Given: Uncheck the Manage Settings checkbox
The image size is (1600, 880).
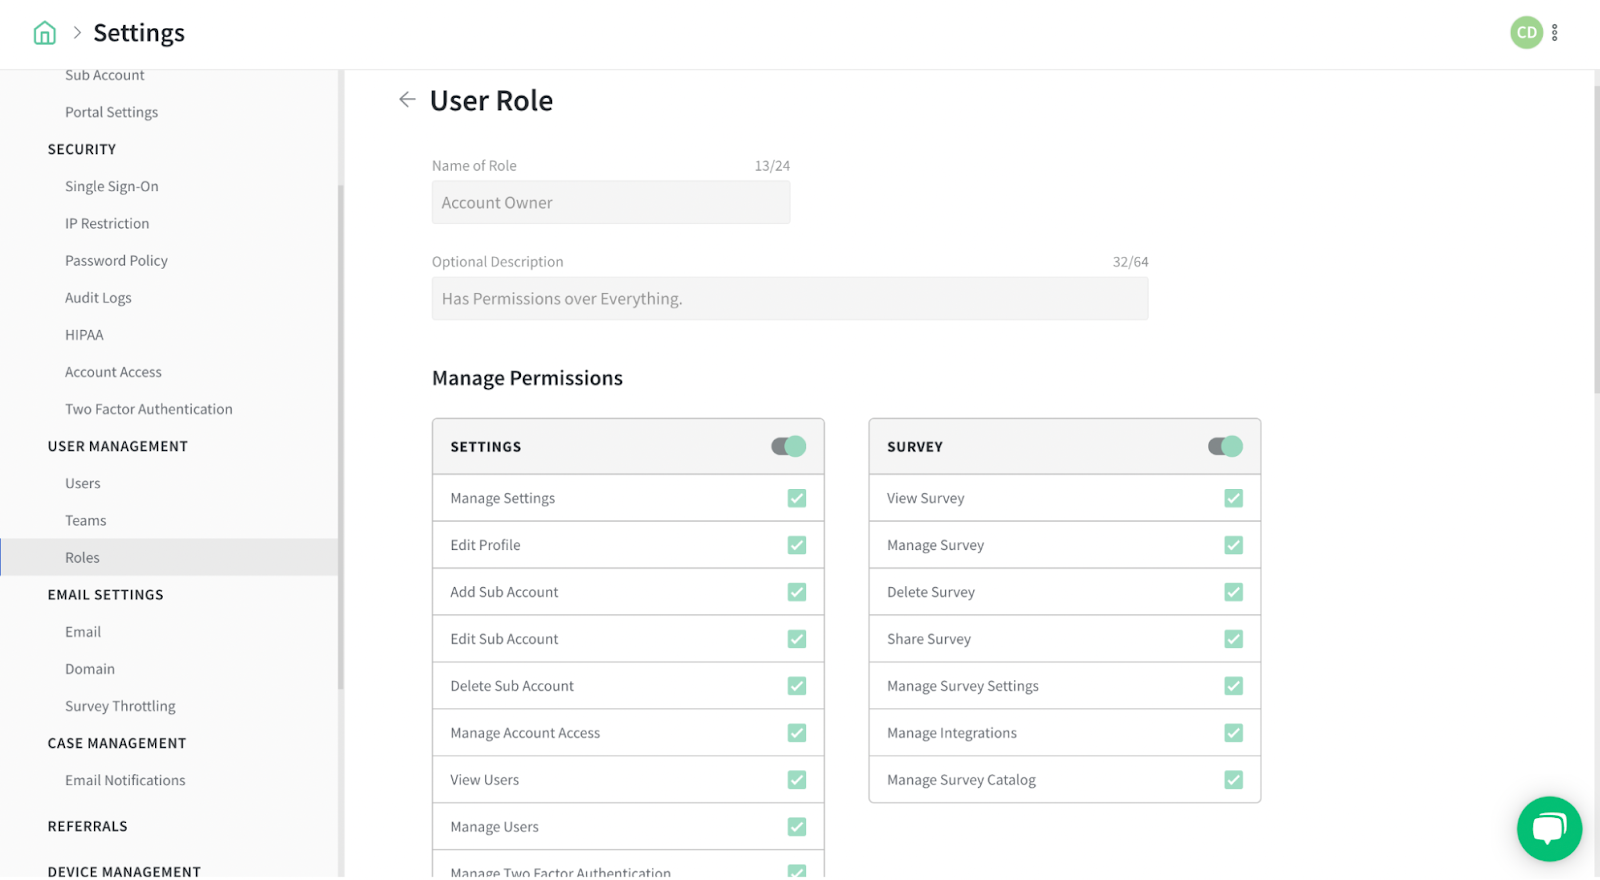Looking at the screenshot, I should (x=797, y=498).
